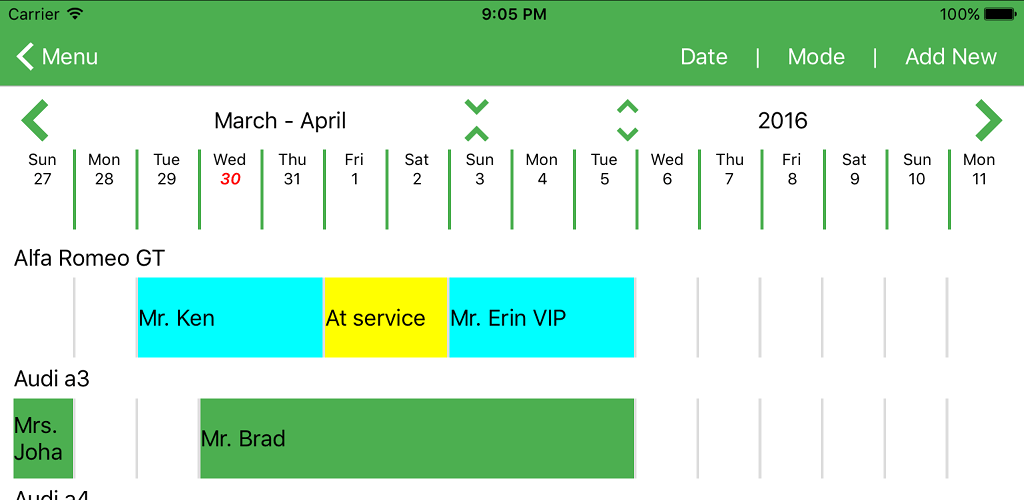This screenshot has width=1024, height=500.
Task: Select Wed 30 highlighted date column
Action: (230, 169)
